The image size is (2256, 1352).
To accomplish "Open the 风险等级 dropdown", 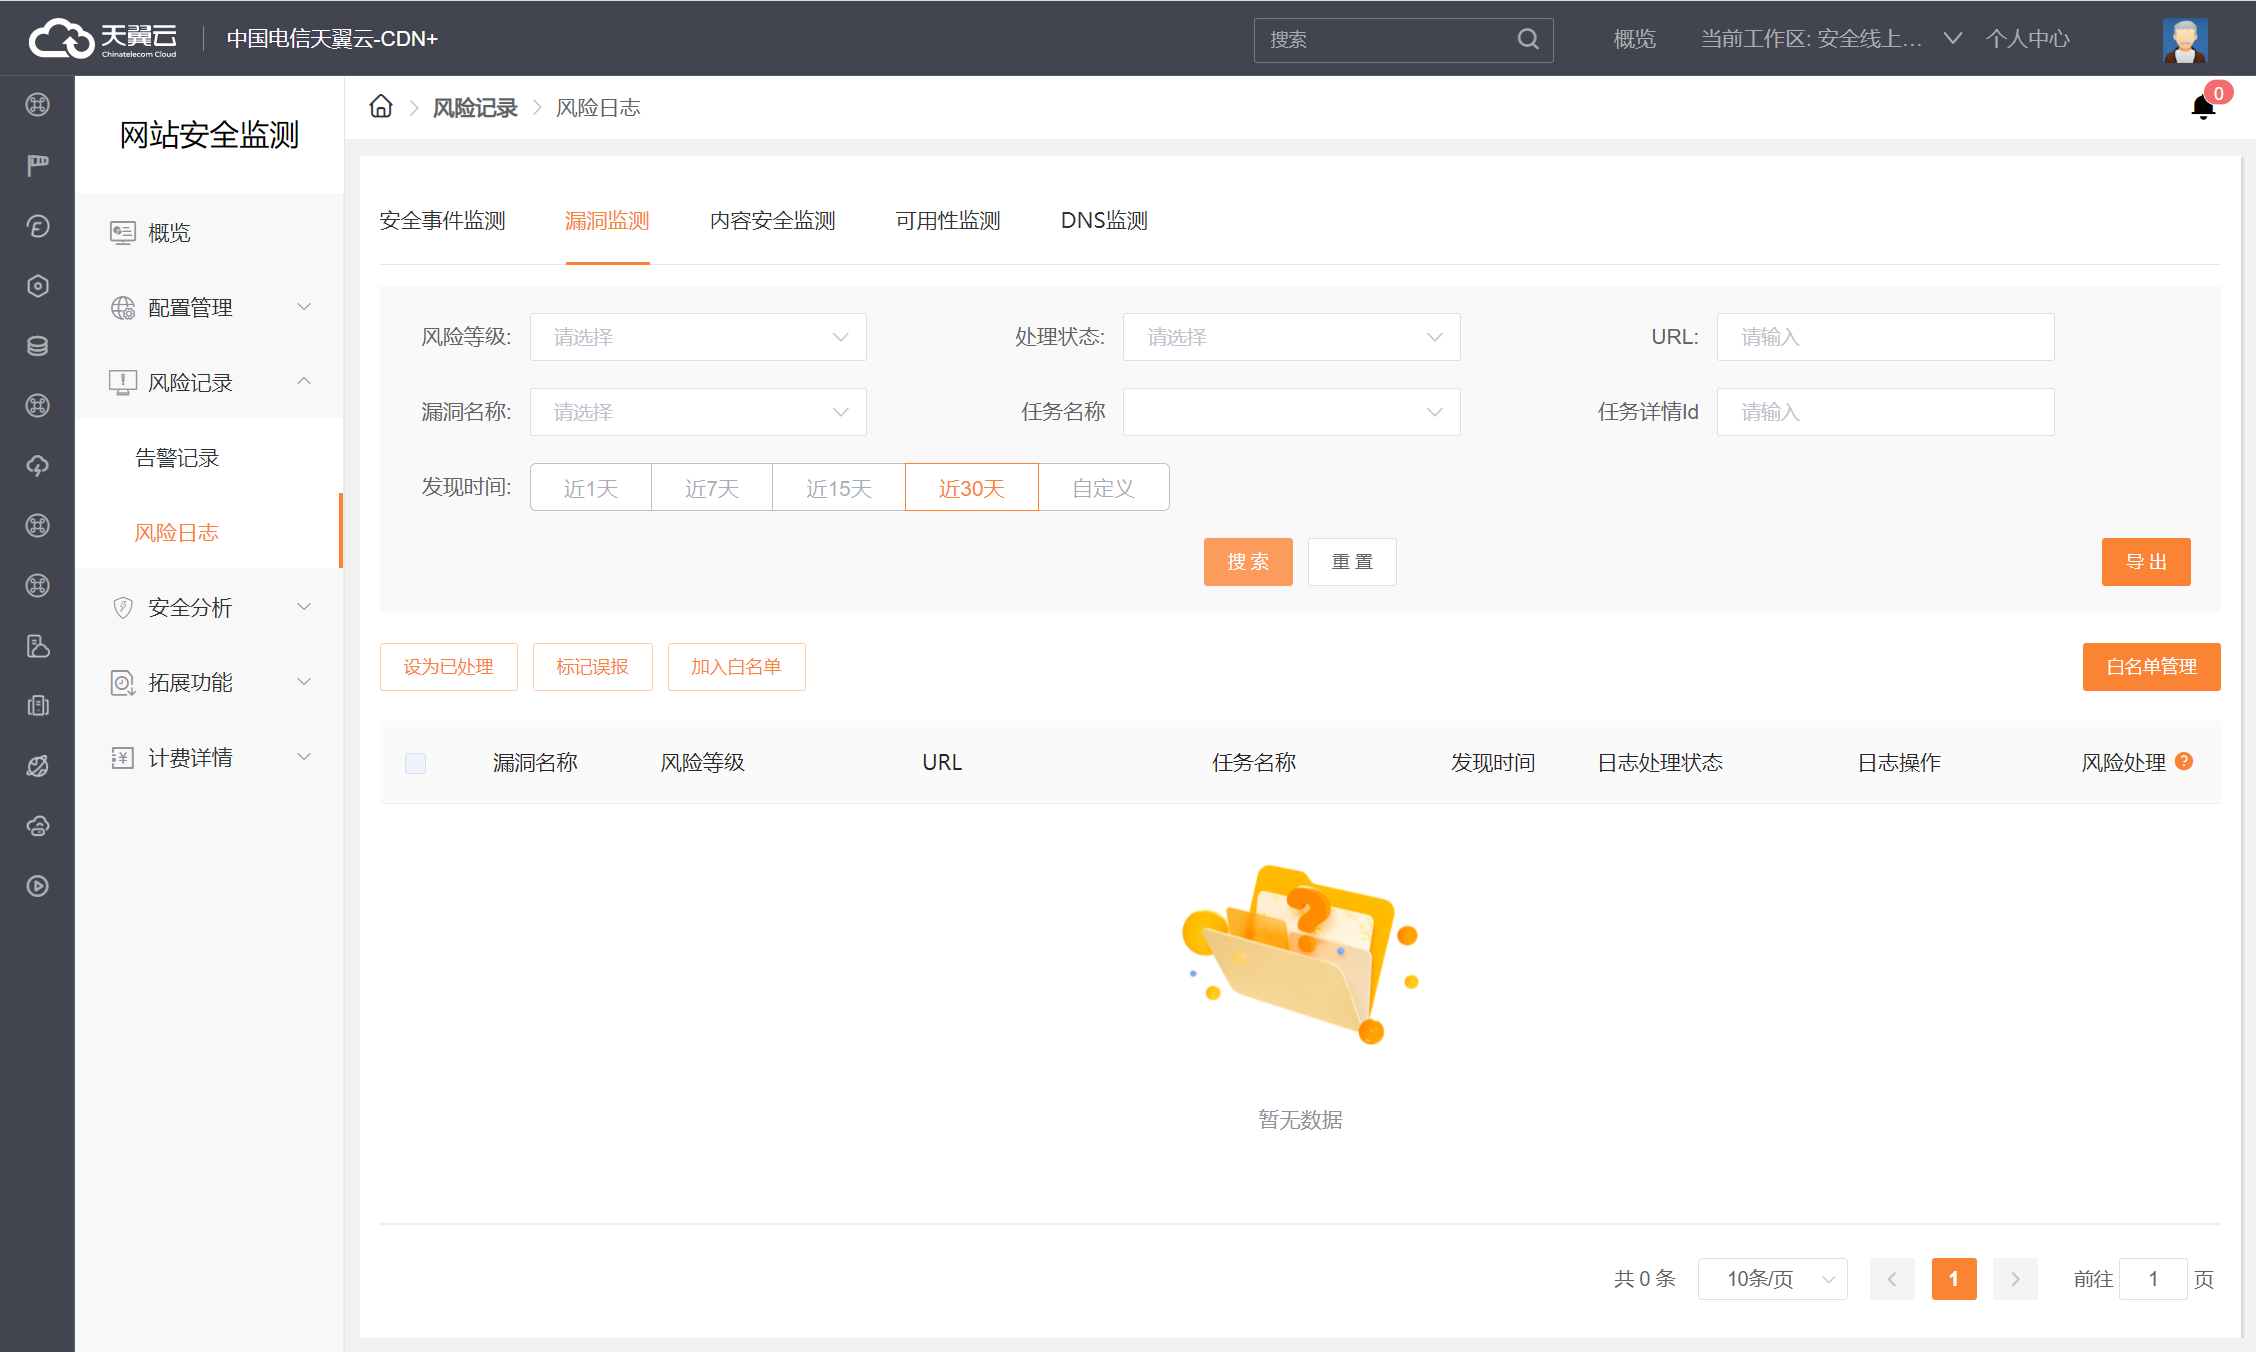I will tap(697, 337).
